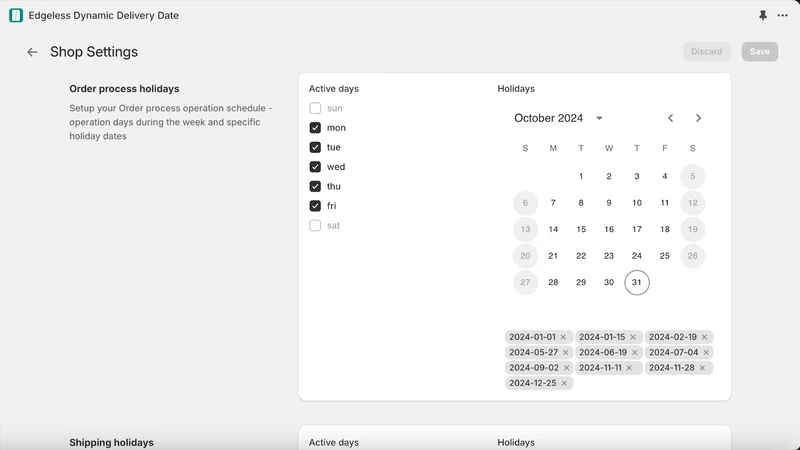This screenshot has height=450, width=800.
Task: Select October 17 on the calendar
Action: click(x=637, y=229)
